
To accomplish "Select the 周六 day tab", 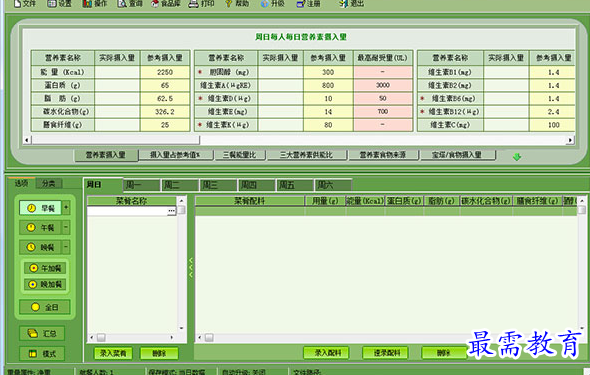I will pos(333,185).
